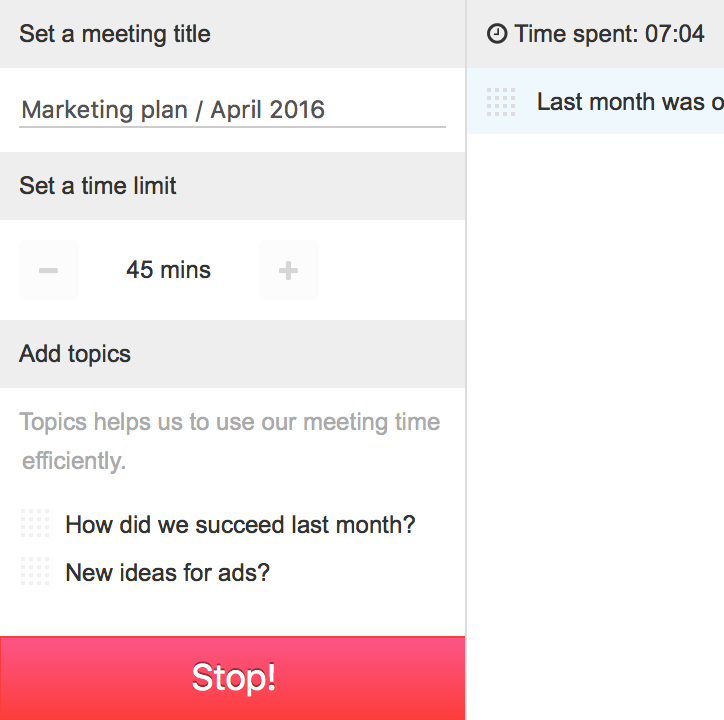Grab the drag handle of 'New ideas for ads?' topic
This screenshot has height=720, width=724.
point(35,571)
